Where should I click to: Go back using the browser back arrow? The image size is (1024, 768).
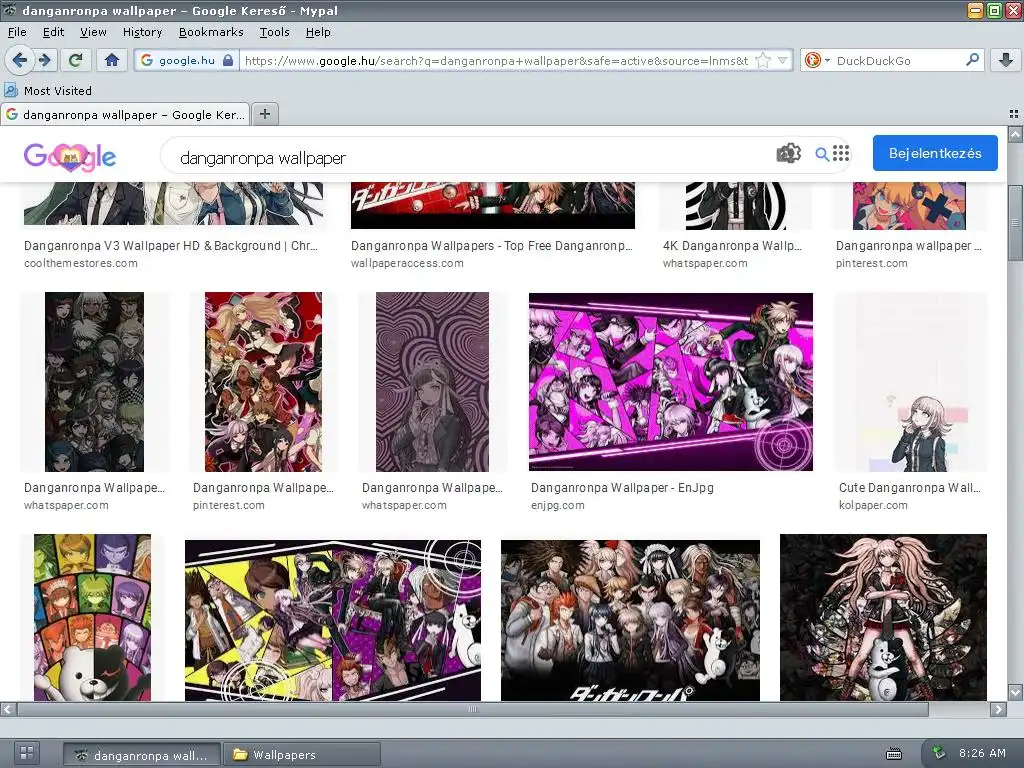20,60
